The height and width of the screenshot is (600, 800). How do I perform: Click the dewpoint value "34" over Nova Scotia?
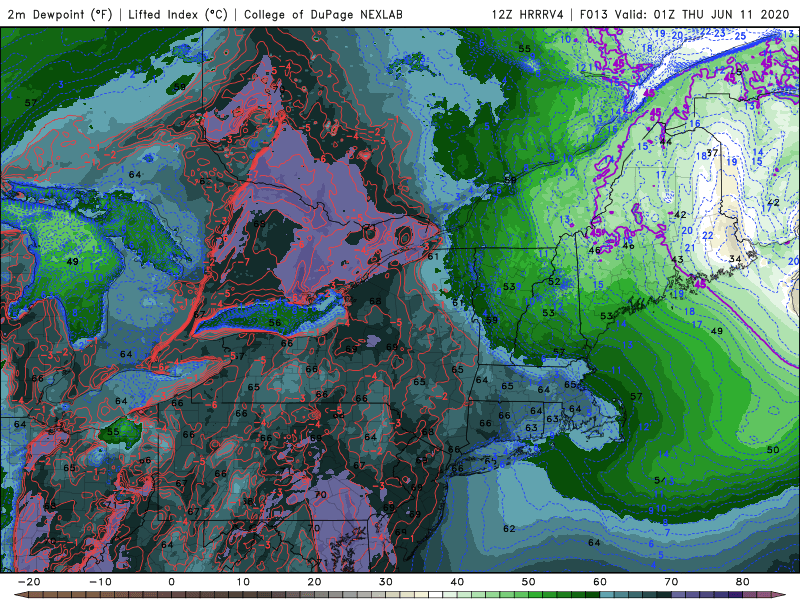735,259
